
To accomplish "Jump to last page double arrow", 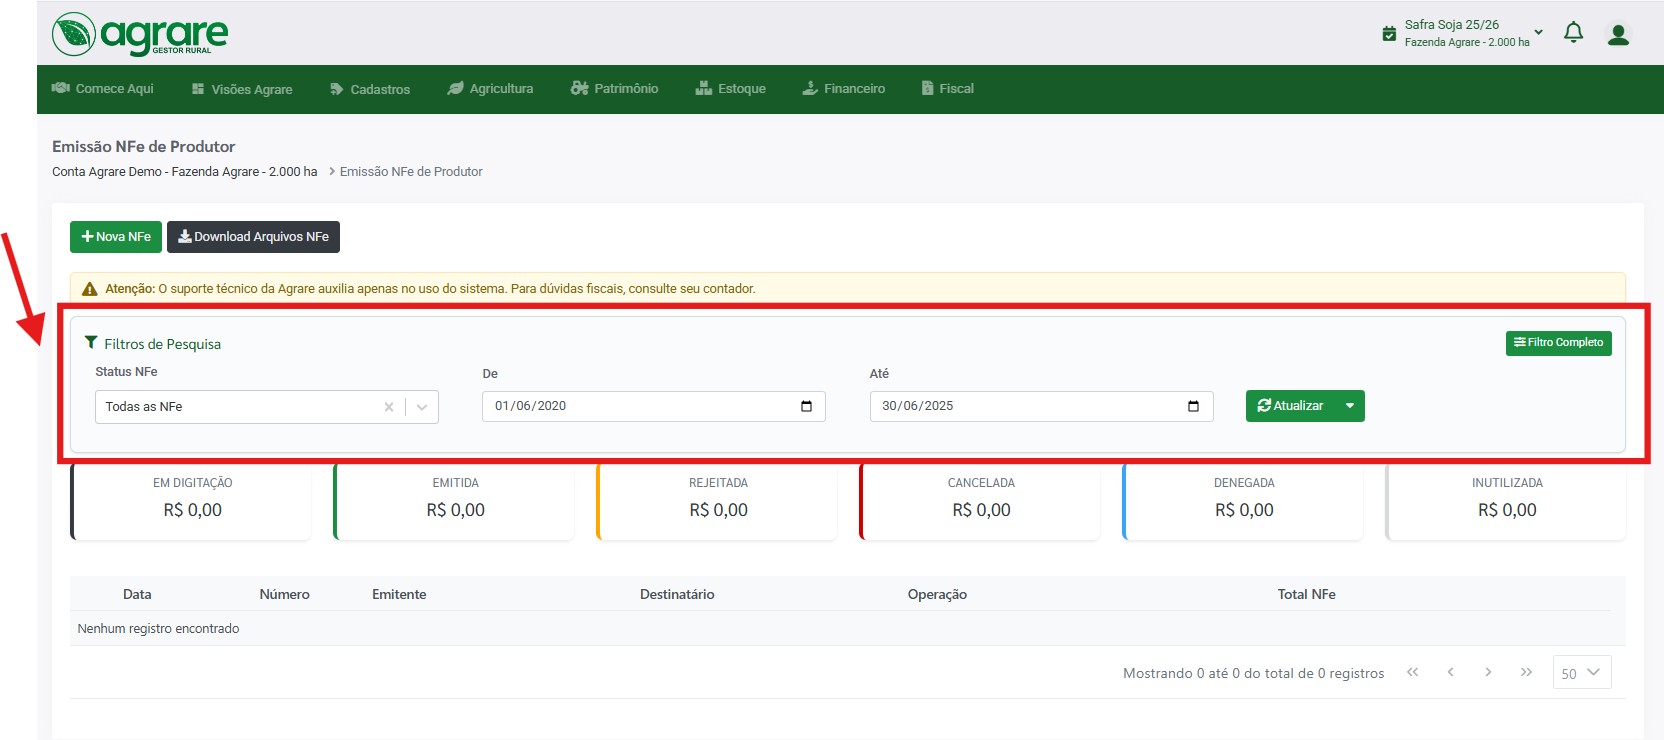I will (x=1526, y=672).
